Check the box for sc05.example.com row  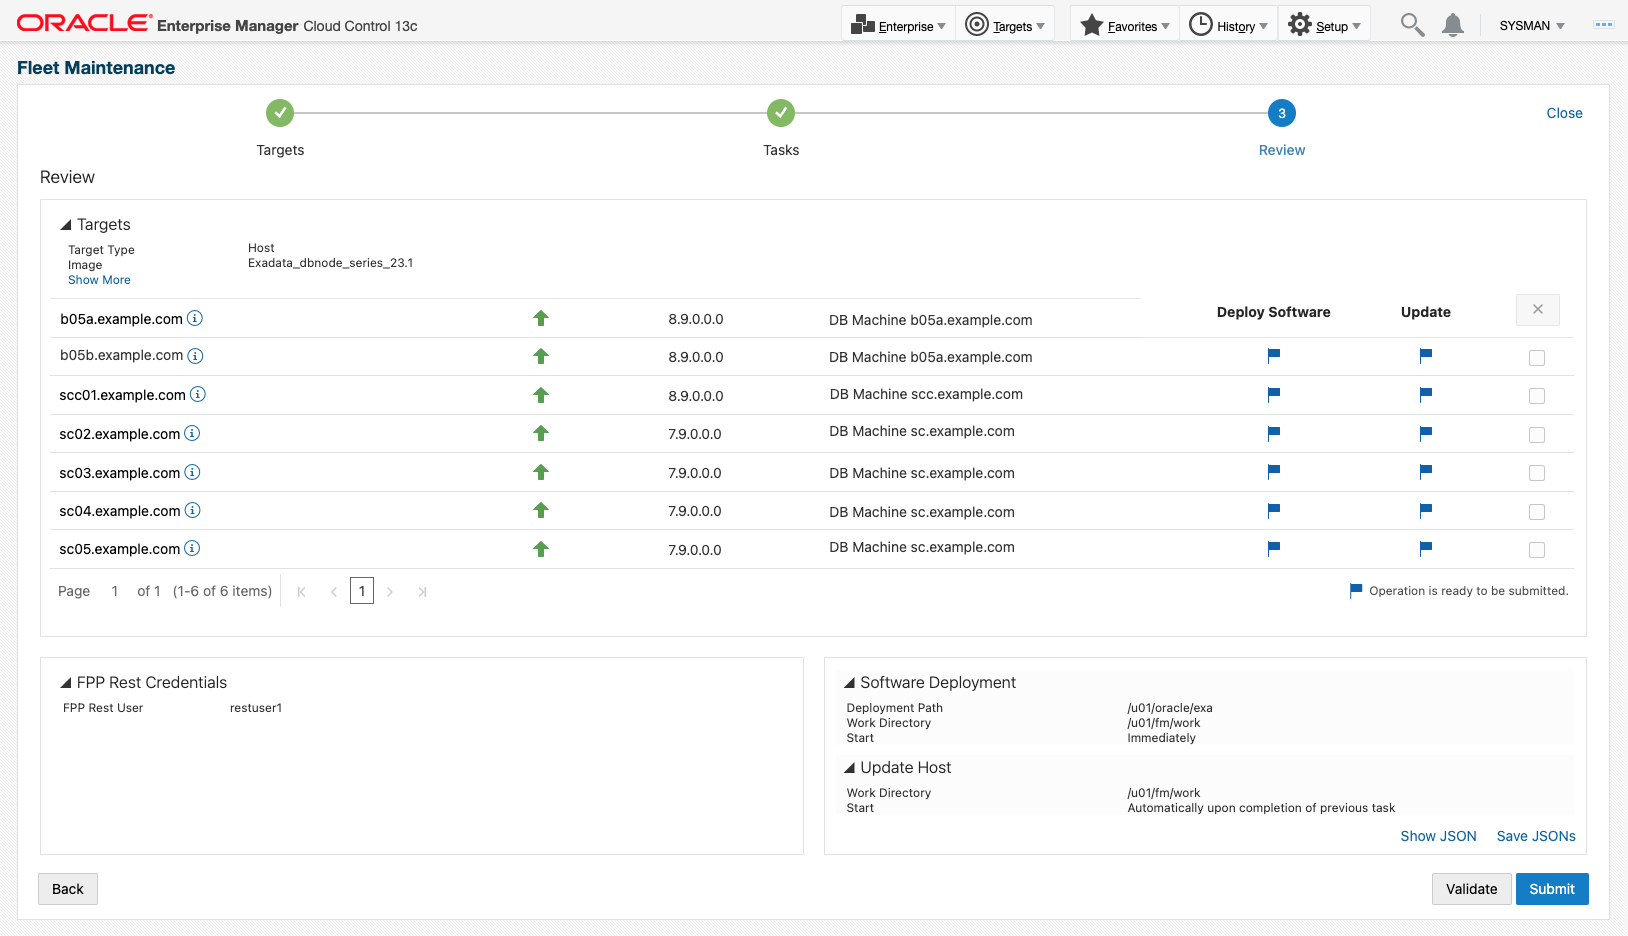point(1537,550)
